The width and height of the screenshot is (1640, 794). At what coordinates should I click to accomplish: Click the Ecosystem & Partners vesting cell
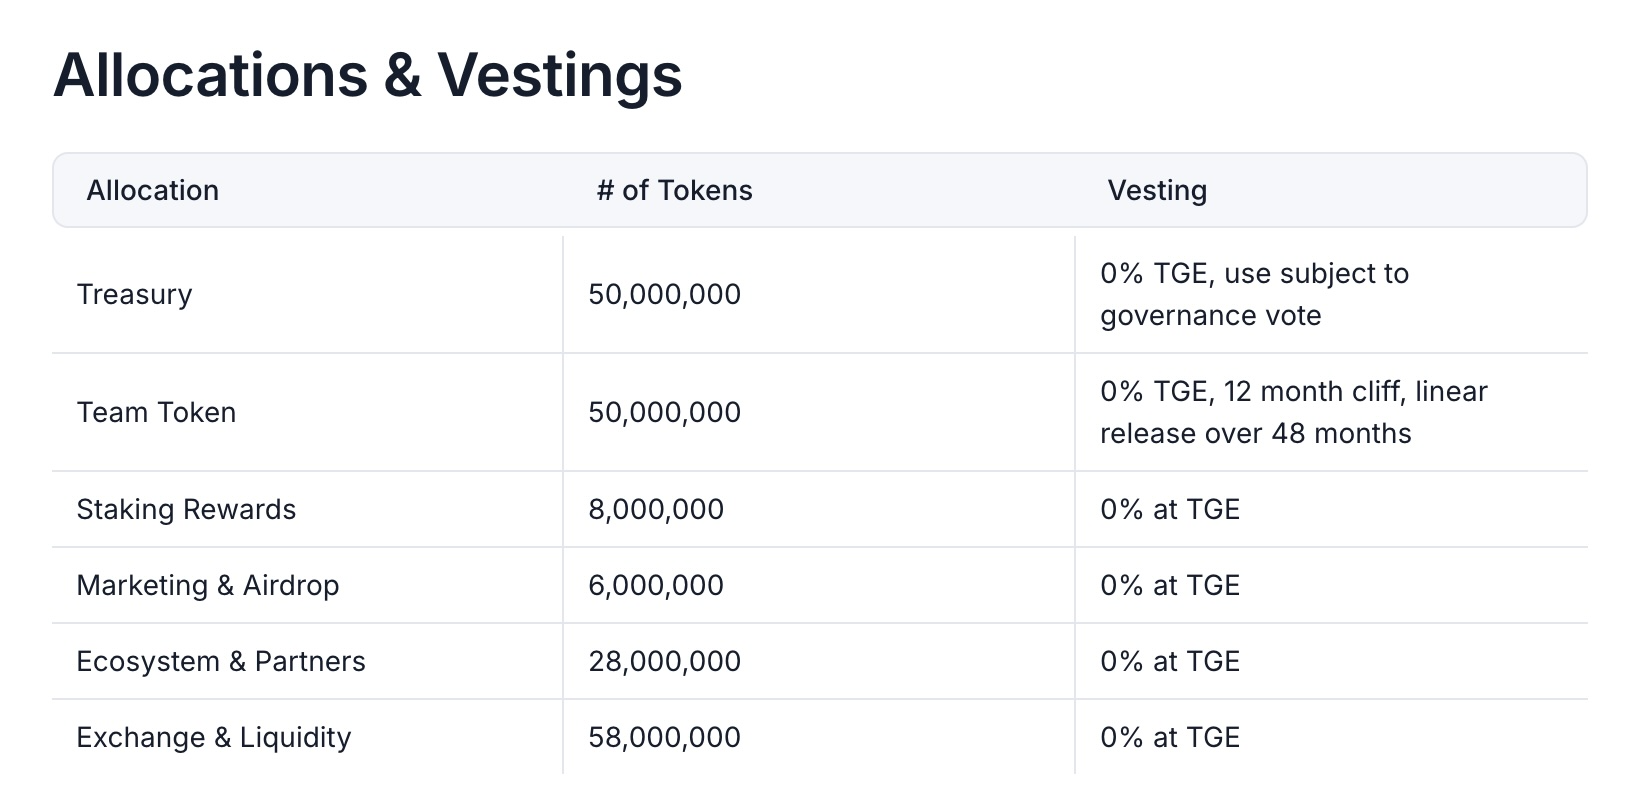pyautogui.click(x=1169, y=661)
